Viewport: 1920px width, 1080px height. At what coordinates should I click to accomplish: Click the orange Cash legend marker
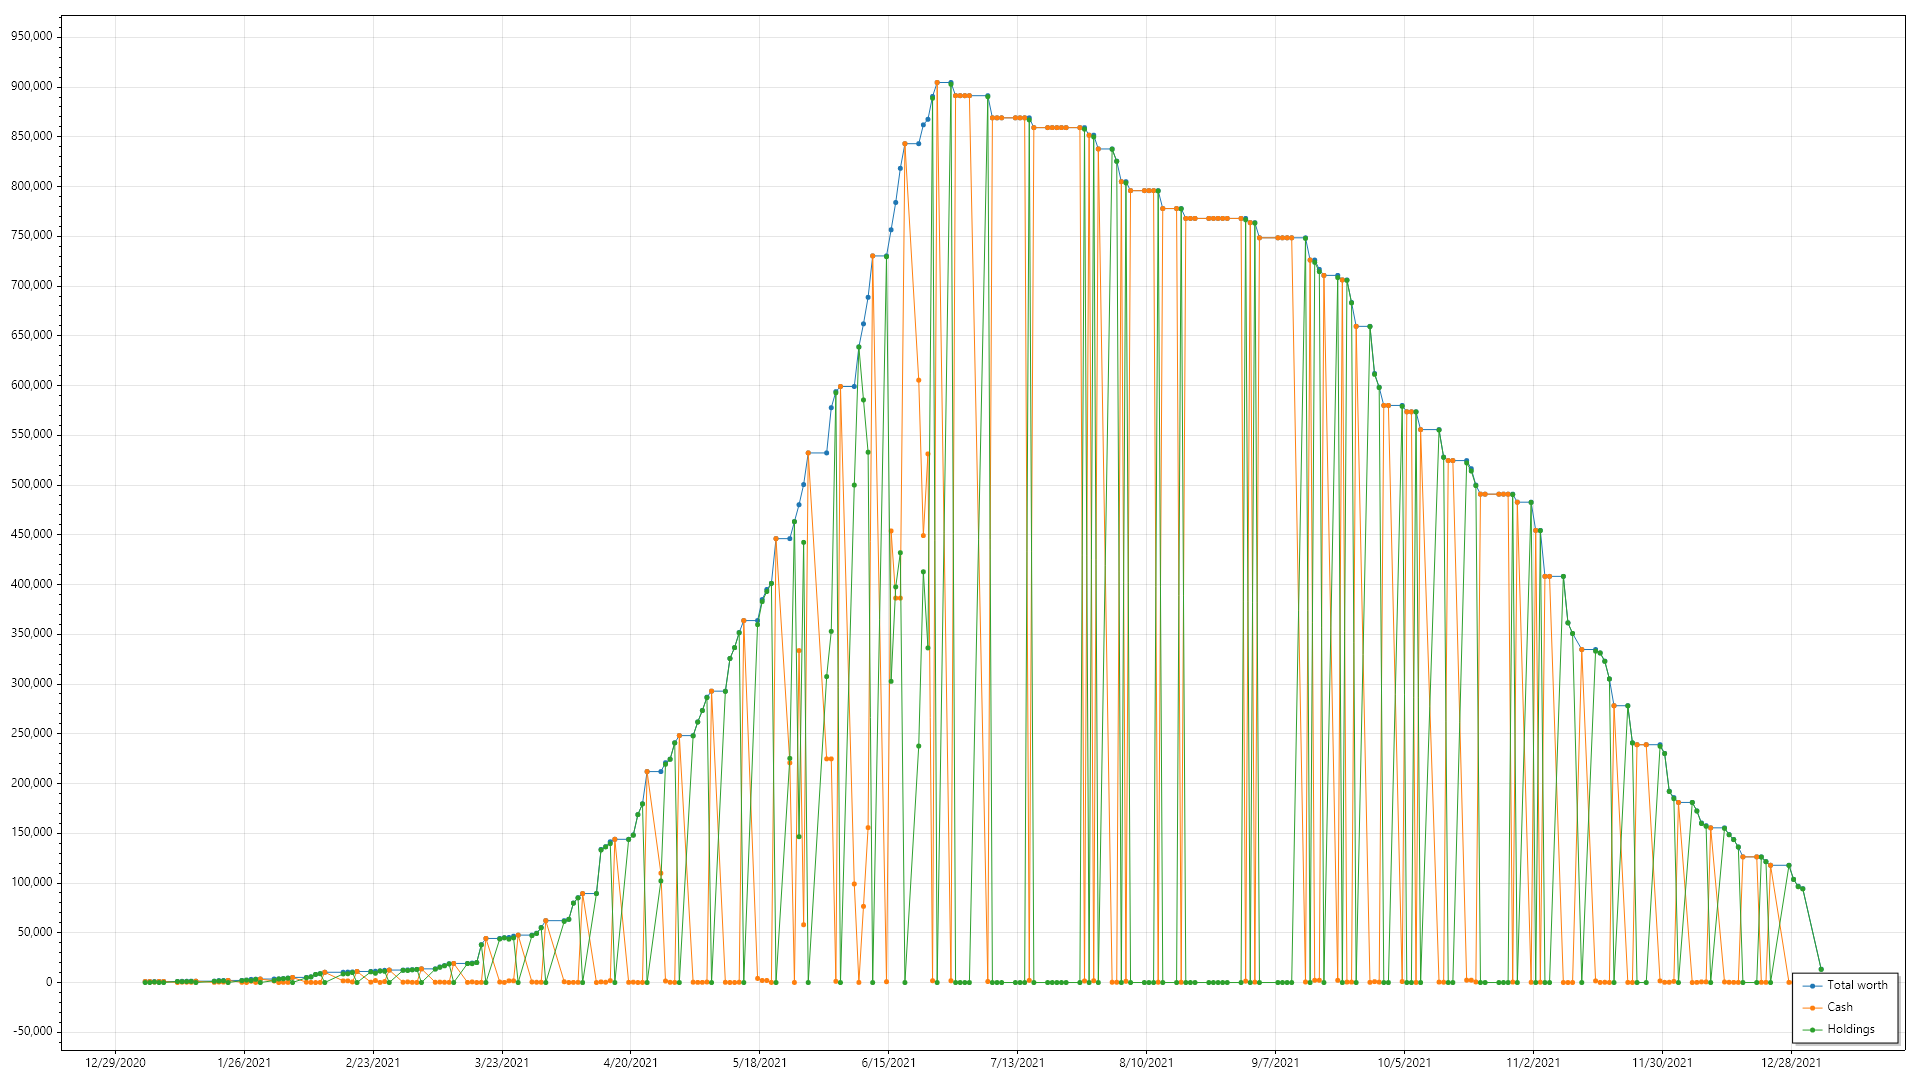click(1812, 1008)
